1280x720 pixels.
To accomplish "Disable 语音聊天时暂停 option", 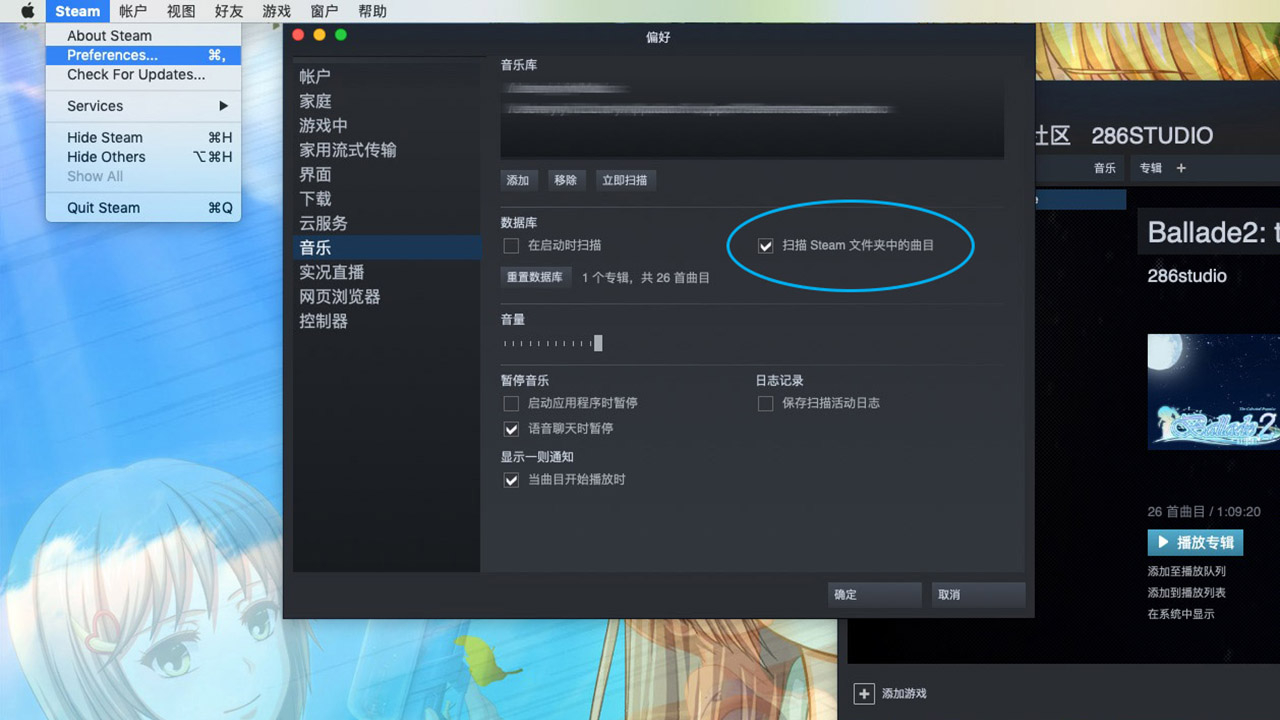I will click(x=511, y=429).
